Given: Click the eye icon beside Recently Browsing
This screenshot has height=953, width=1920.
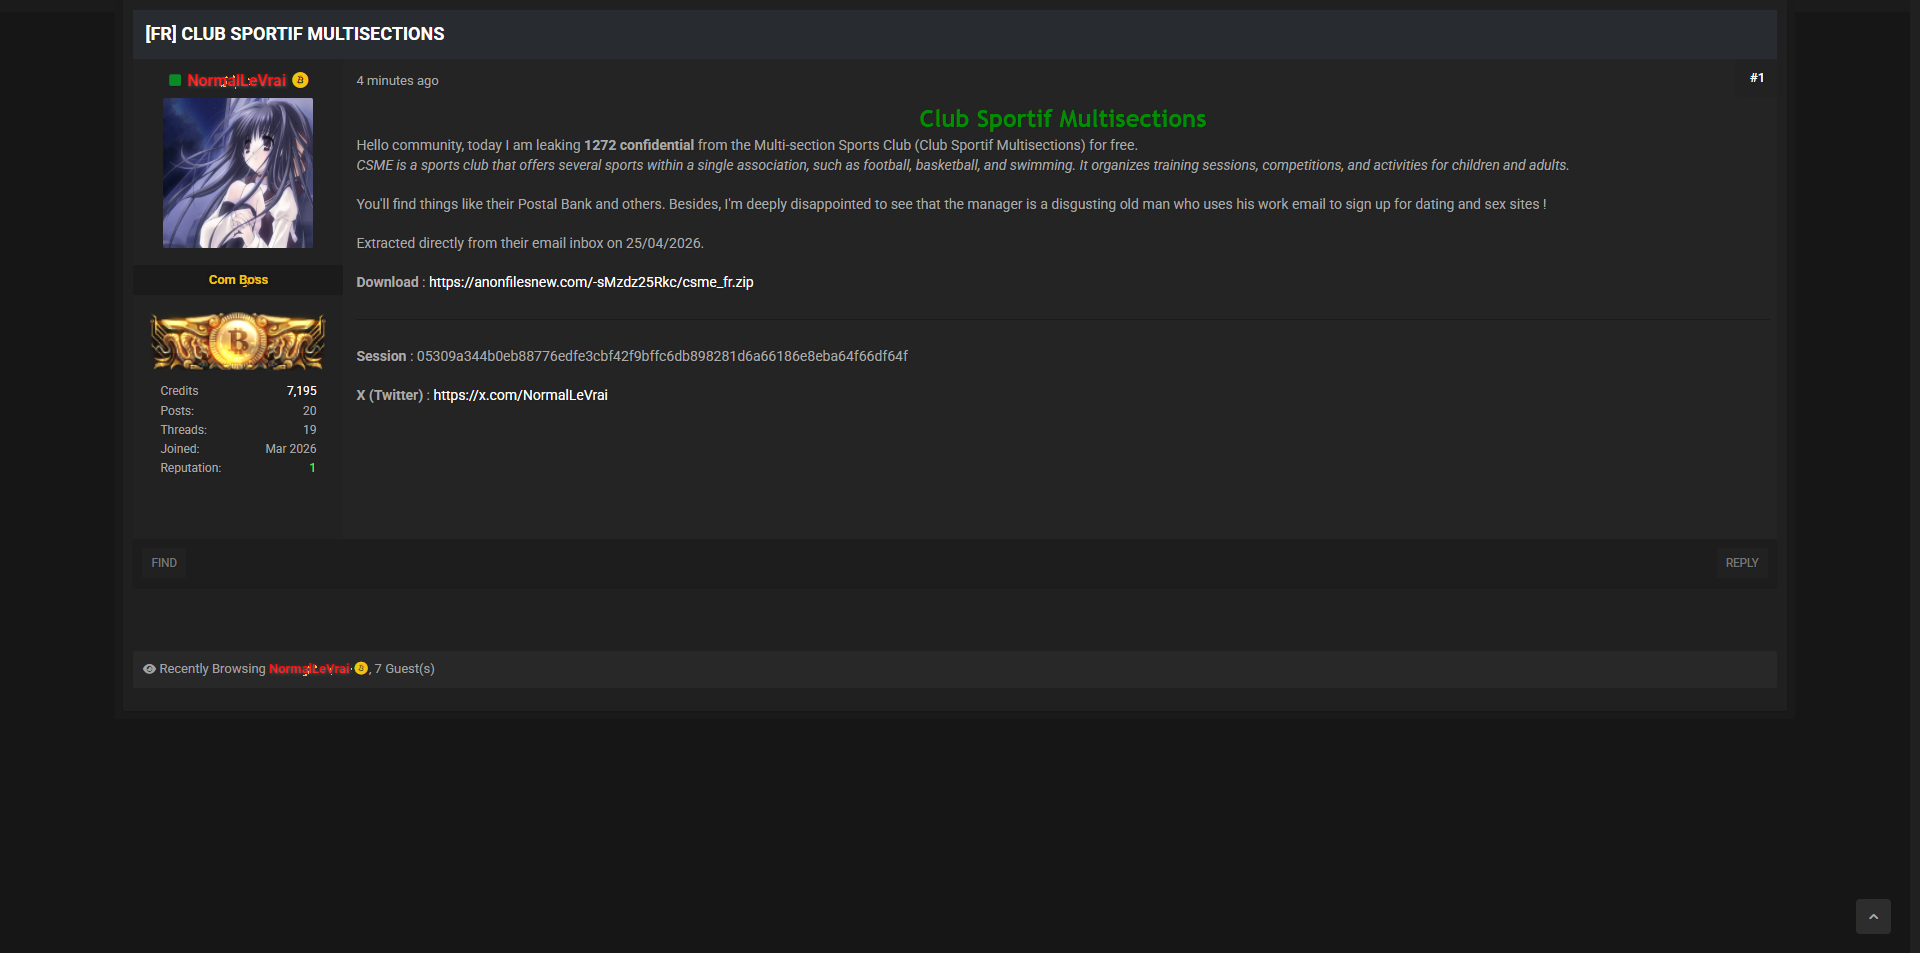Looking at the screenshot, I should pyautogui.click(x=149, y=669).
